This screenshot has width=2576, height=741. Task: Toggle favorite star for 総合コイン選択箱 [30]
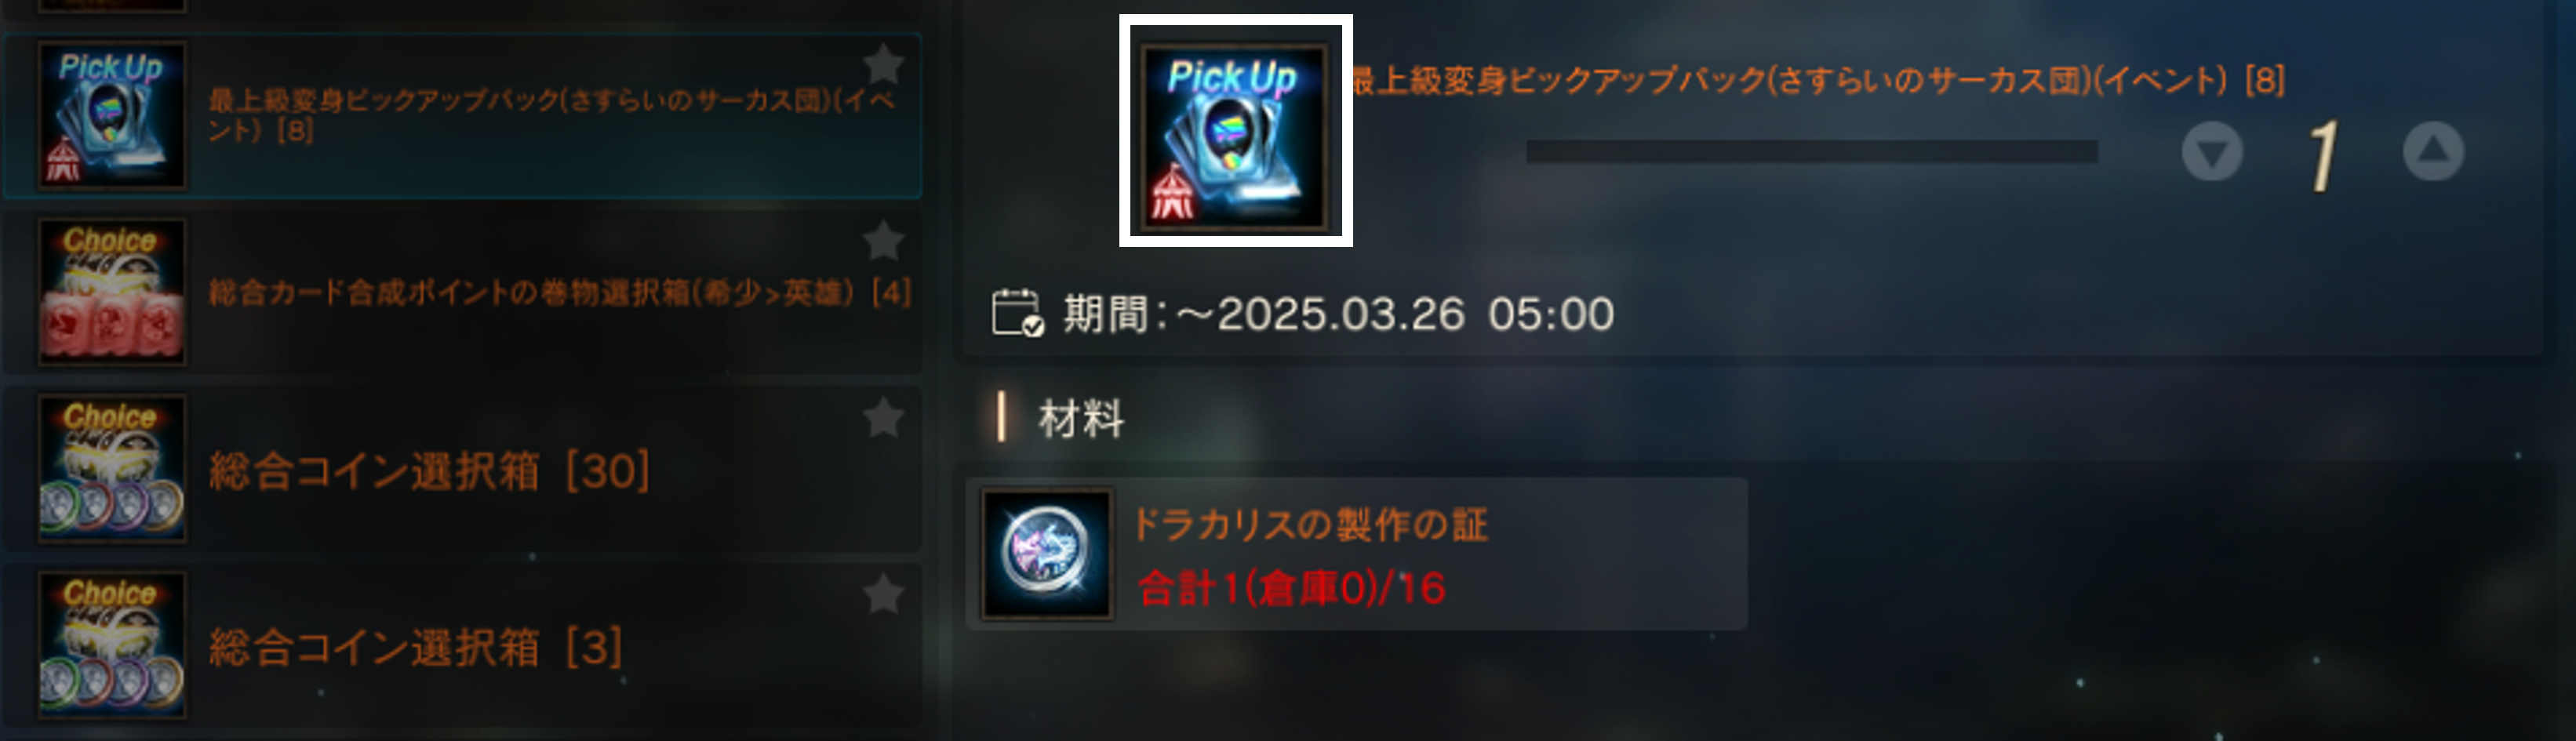883,418
